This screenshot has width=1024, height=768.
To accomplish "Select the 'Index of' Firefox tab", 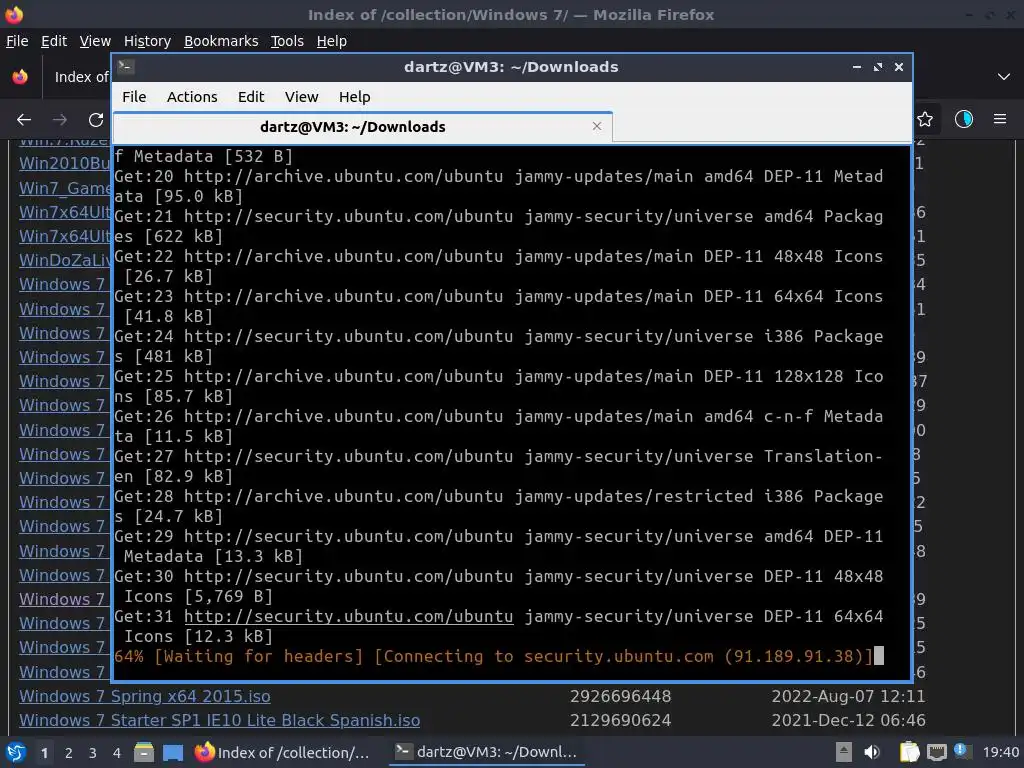I will [78, 77].
